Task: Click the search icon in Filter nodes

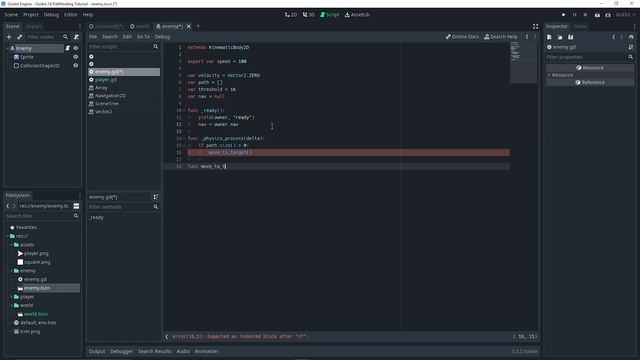Action: (x=65, y=37)
